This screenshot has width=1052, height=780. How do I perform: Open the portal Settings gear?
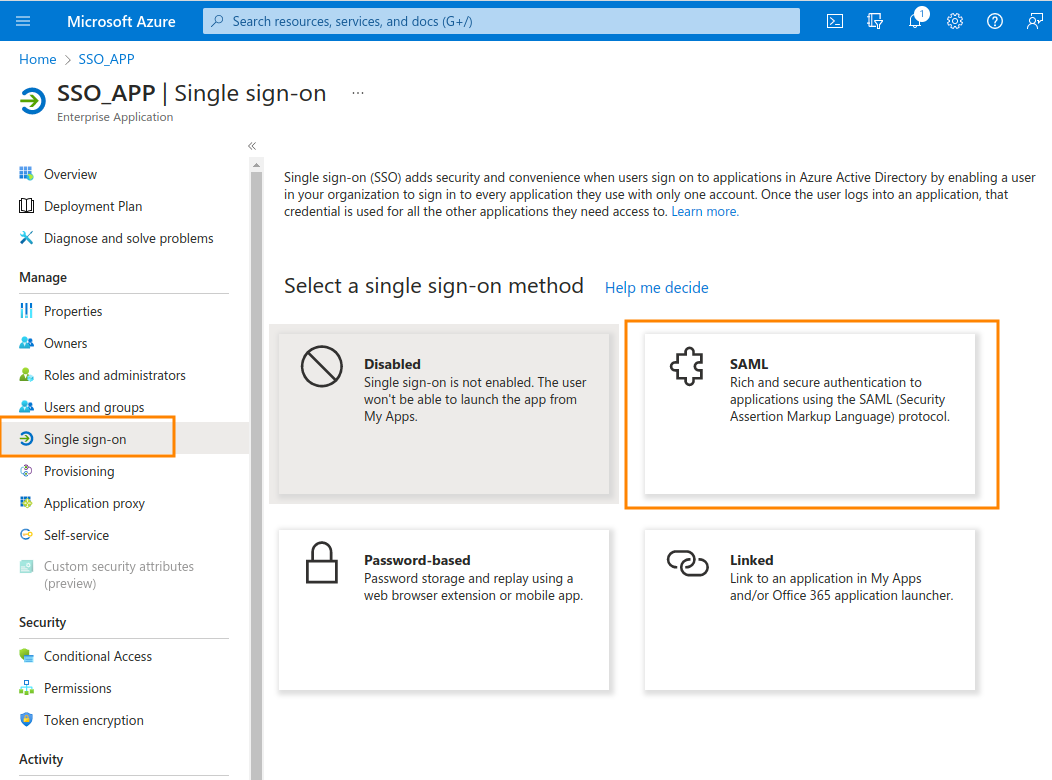(955, 21)
